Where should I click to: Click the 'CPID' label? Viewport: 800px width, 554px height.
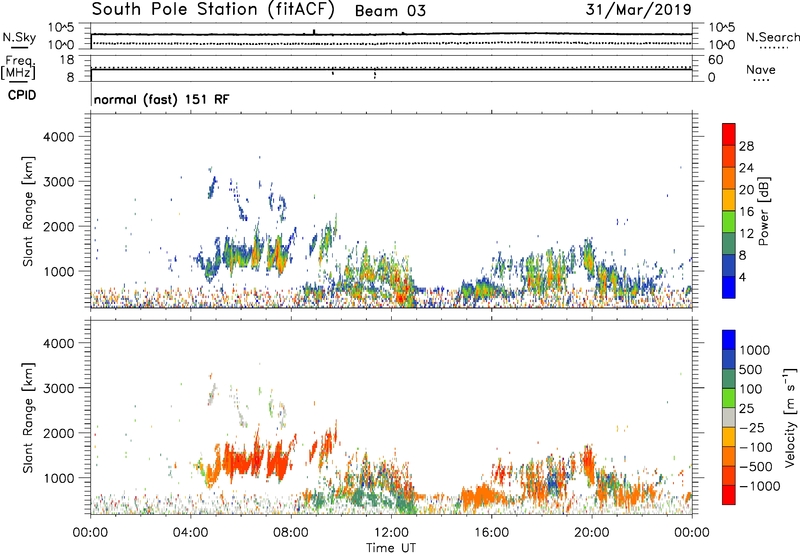tap(22, 95)
